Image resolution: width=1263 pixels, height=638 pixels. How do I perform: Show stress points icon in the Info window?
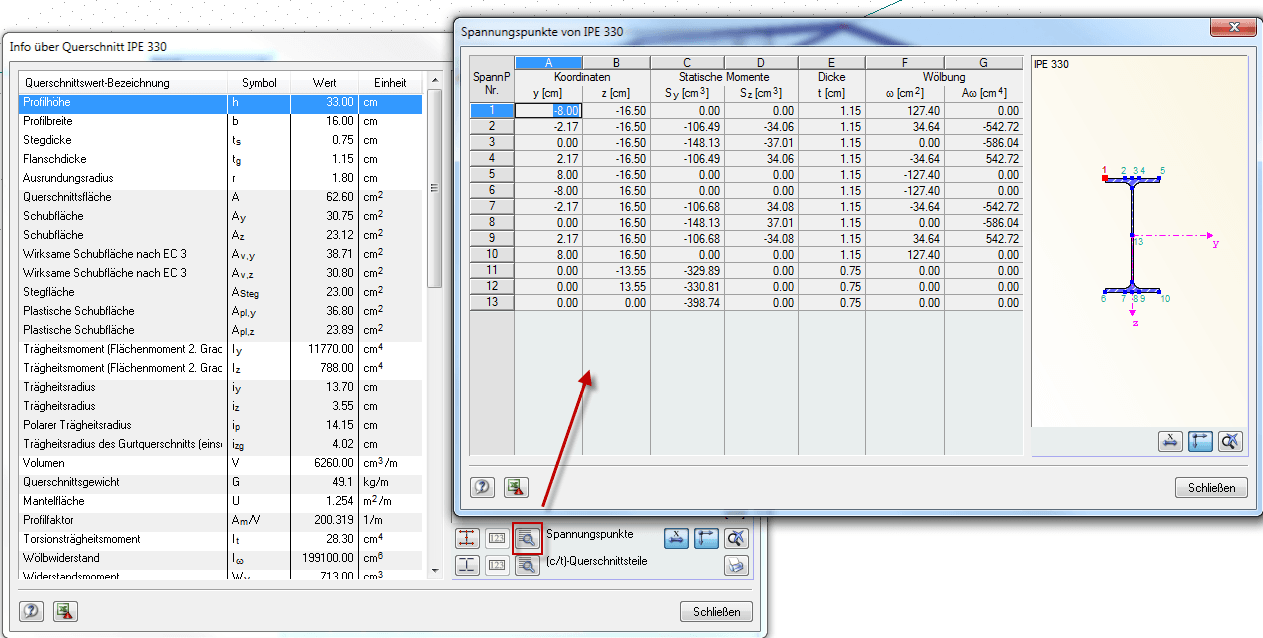[x=468, y=537]
